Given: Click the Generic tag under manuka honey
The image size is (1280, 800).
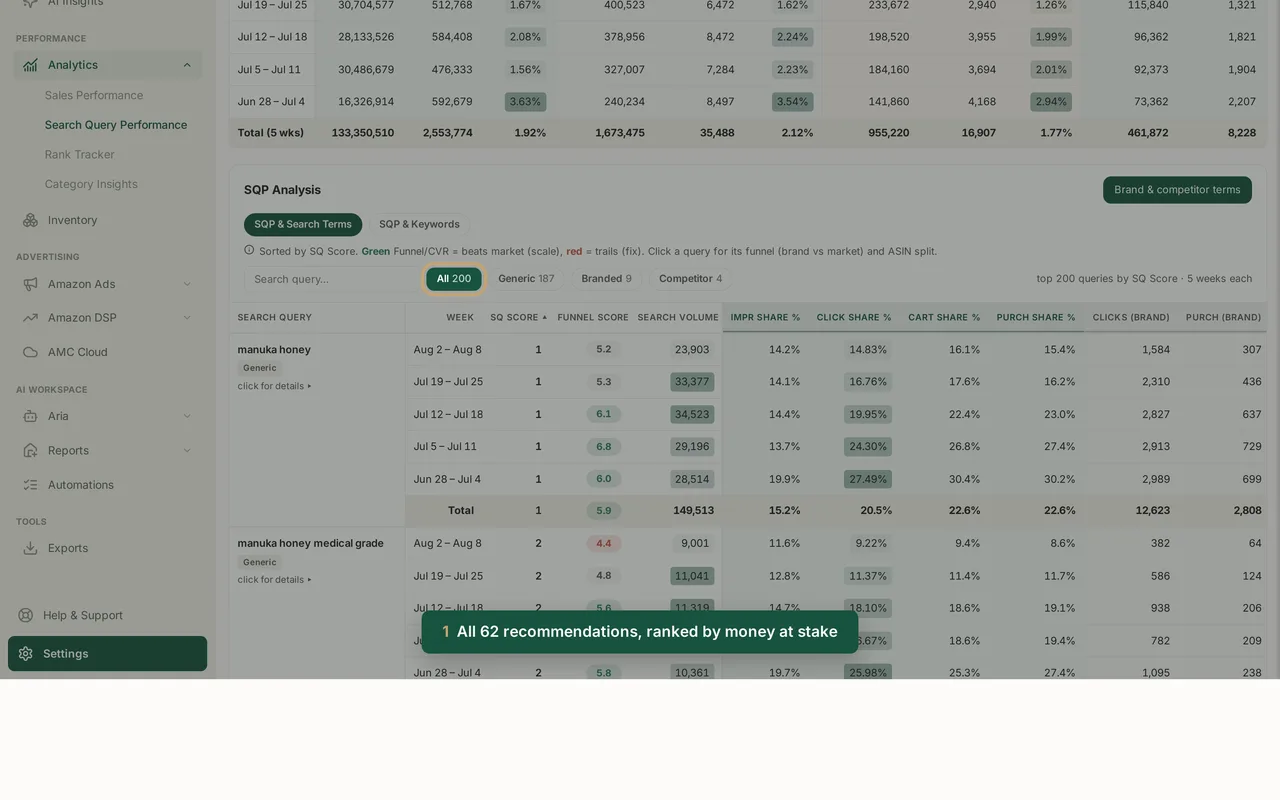Looking at the screenshot, I should click(260, 368).
